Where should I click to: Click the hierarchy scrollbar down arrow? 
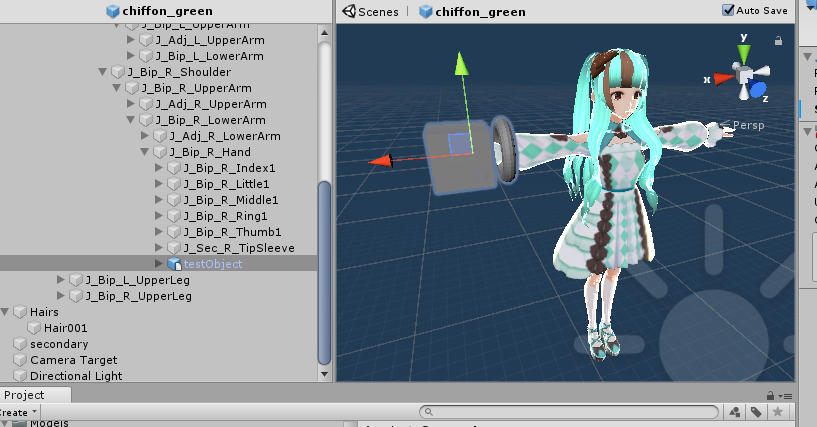(x=325, y=374)
